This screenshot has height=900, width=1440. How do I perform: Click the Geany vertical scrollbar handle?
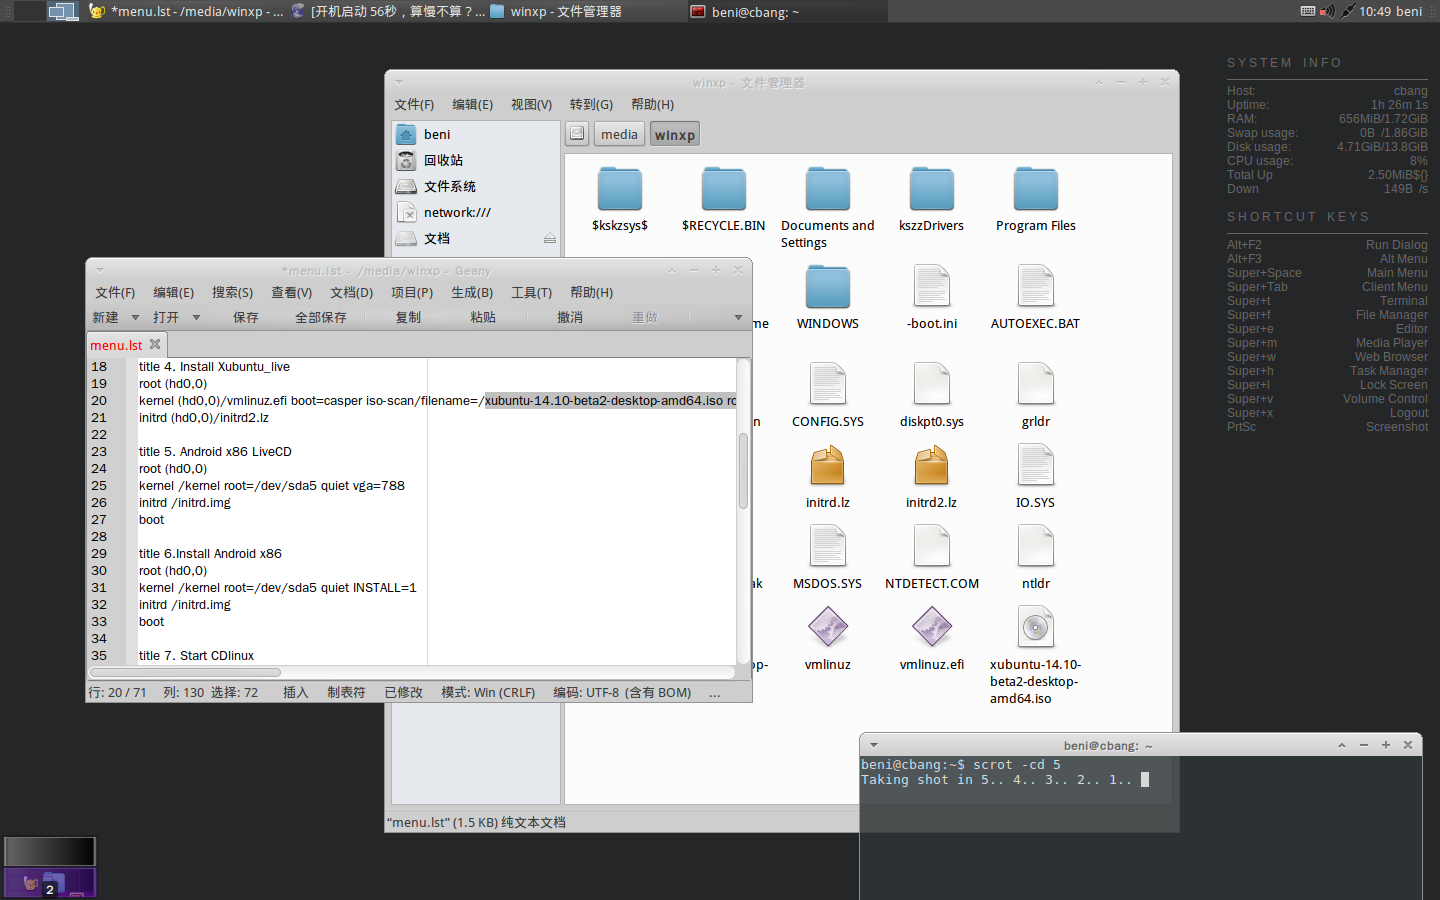coord(743,471)
